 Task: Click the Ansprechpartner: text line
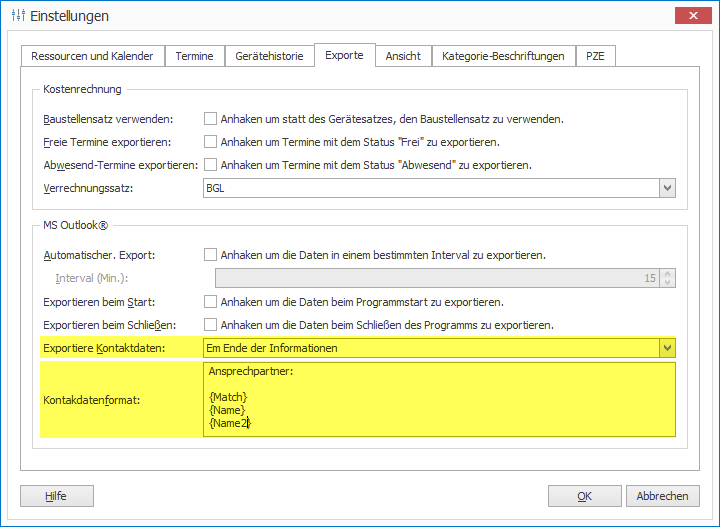(x=251, y=371)
